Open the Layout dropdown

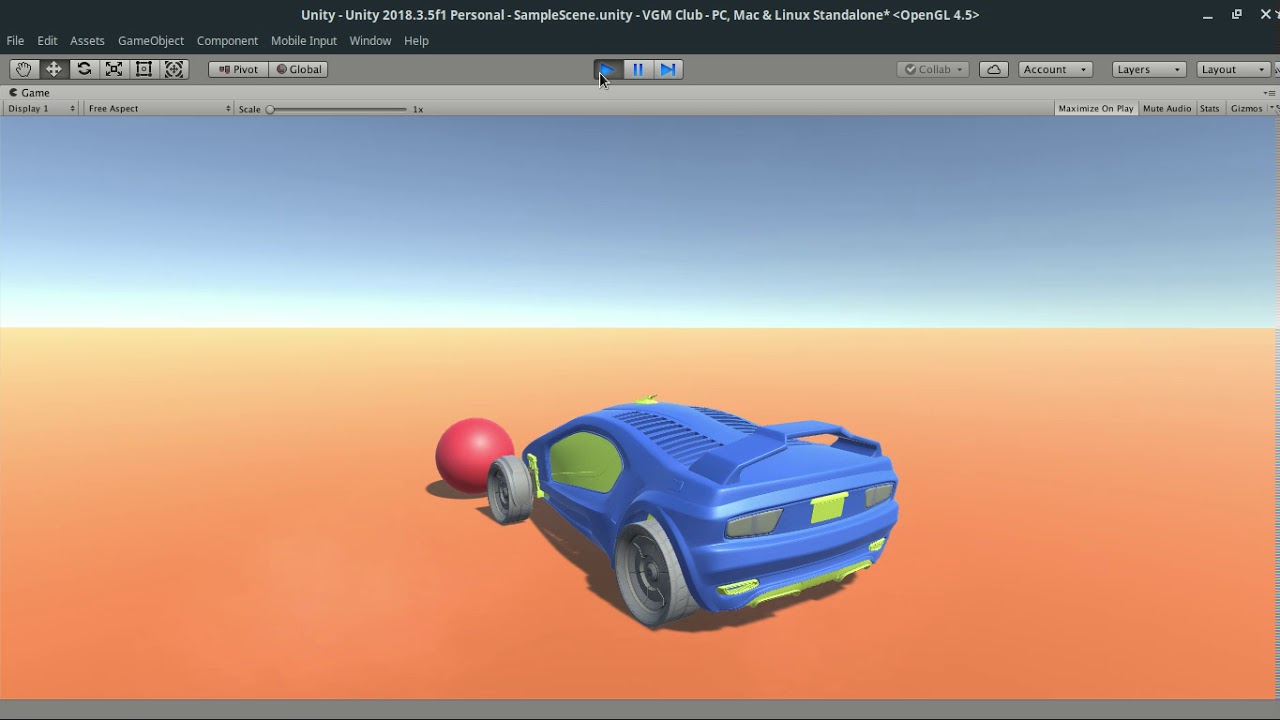1234,69
